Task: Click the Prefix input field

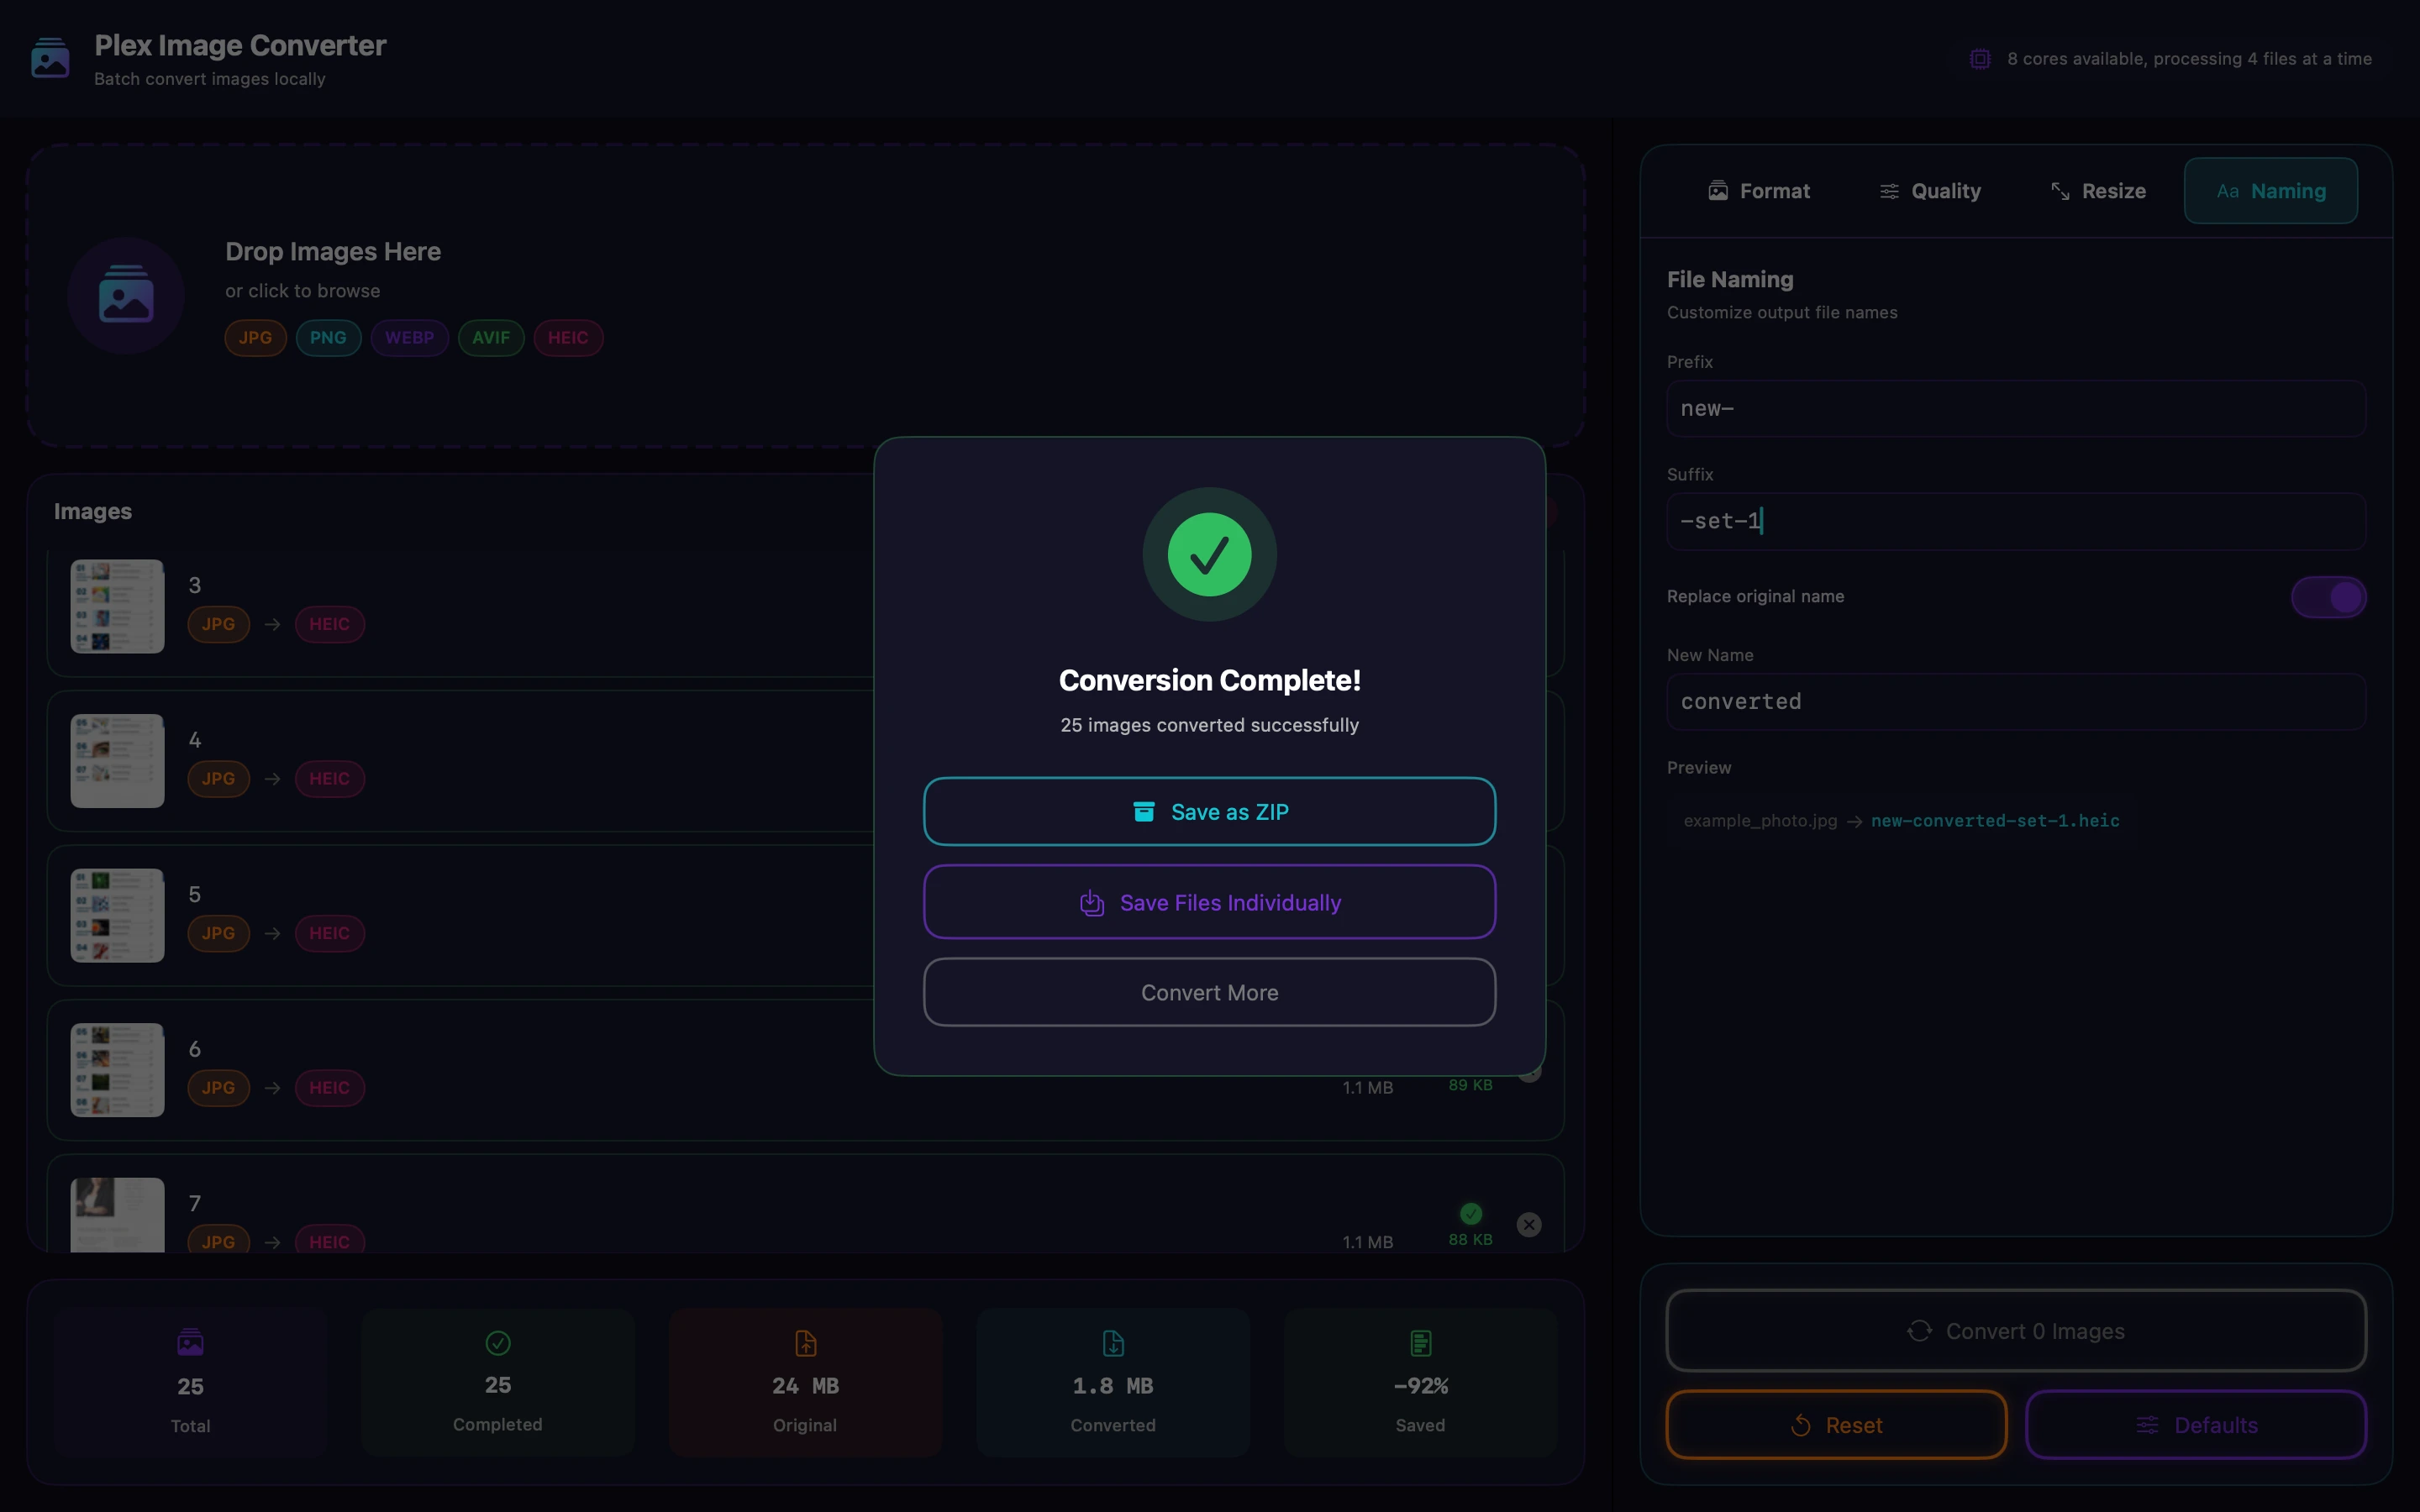Action: tap(2013, 408)
